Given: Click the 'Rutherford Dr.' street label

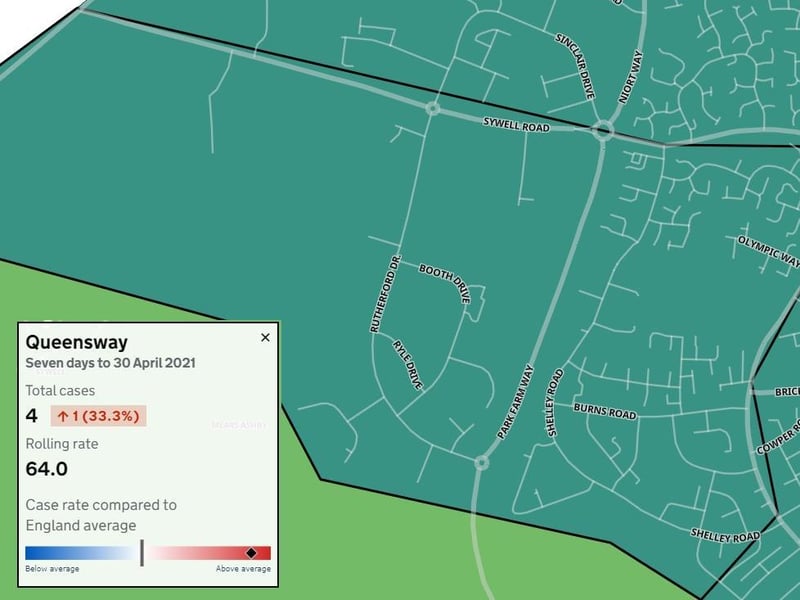Looking at the screenshot, I should pos(385,294).
